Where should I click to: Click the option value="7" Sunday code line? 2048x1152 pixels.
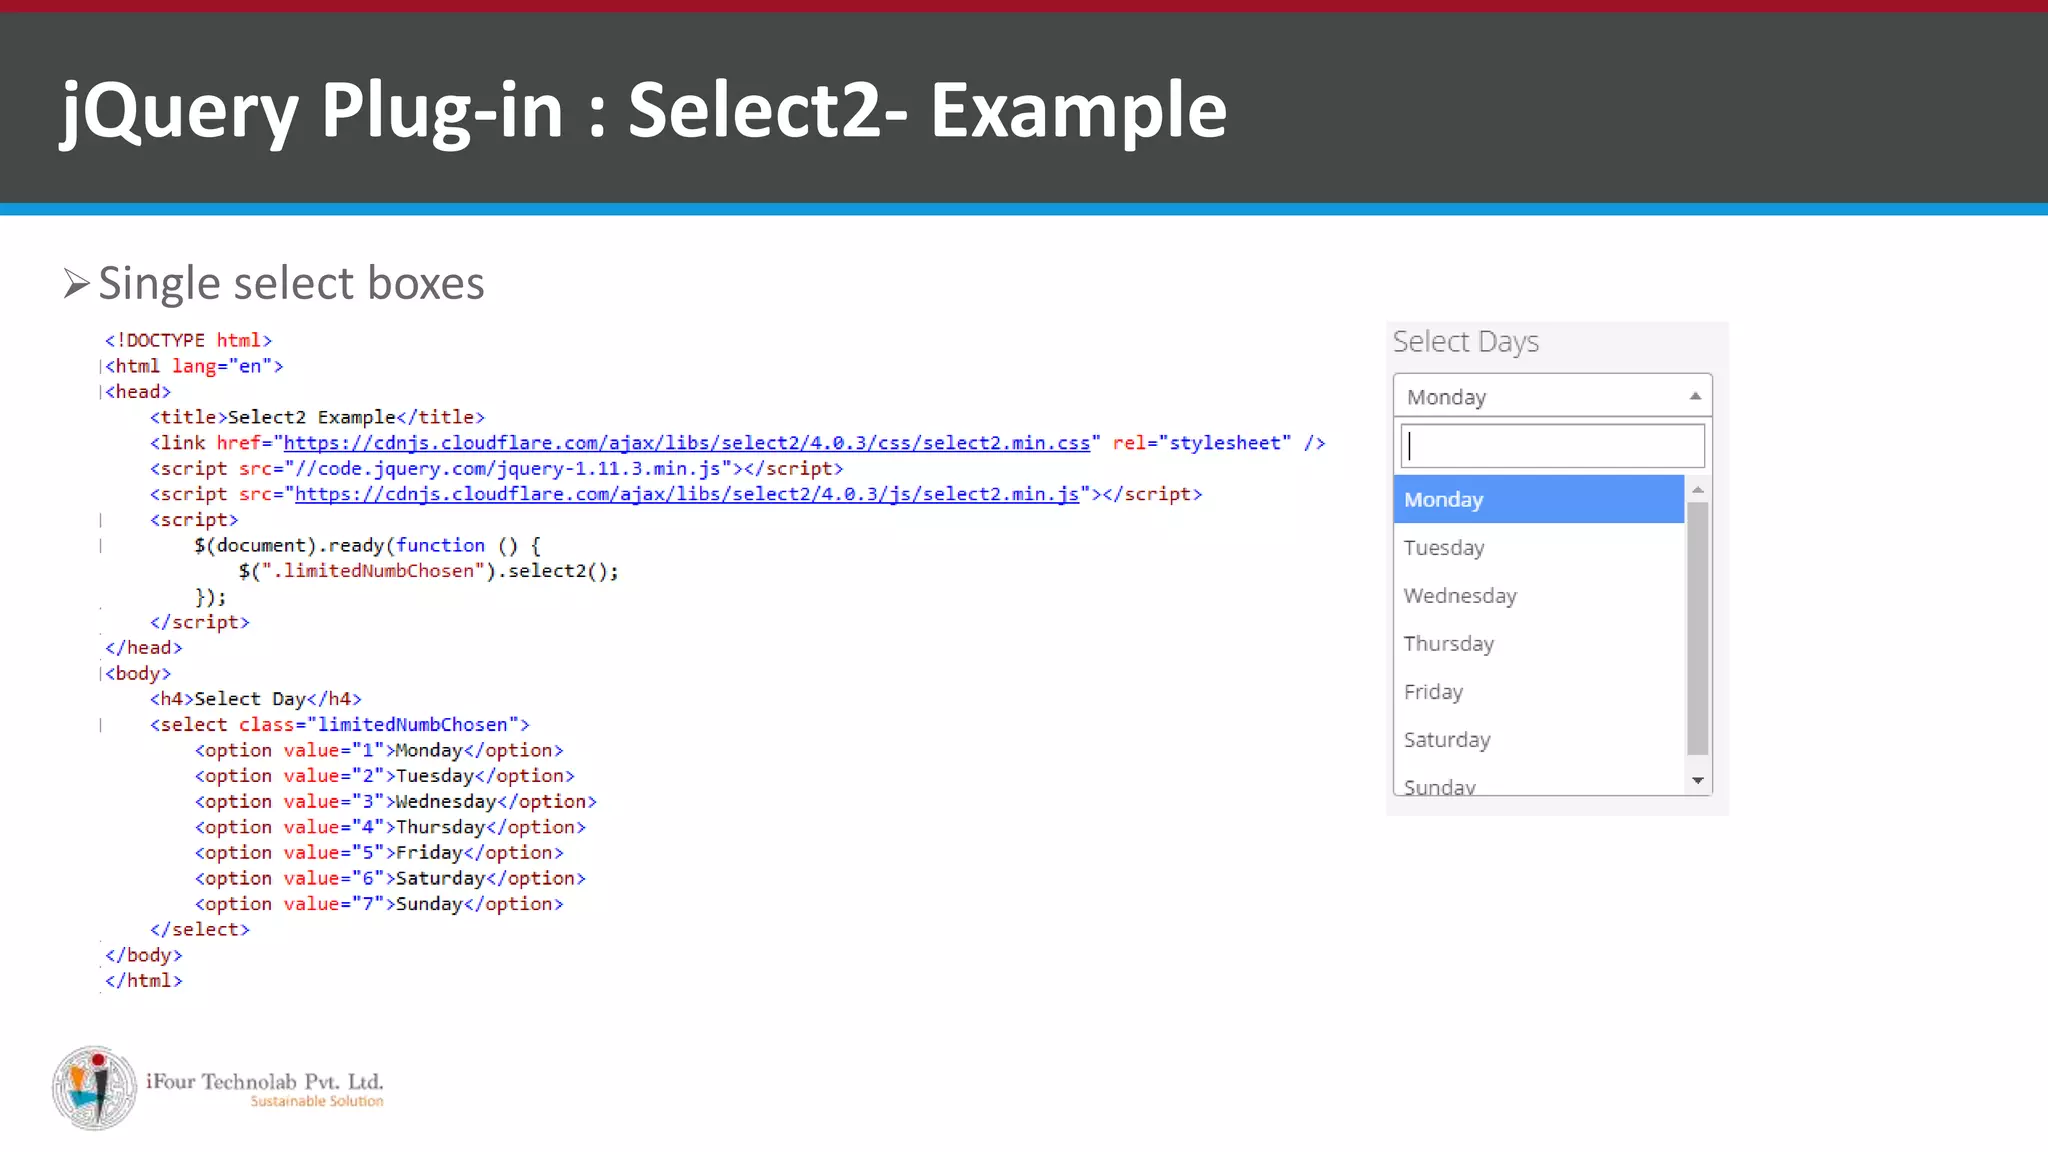pos(379,904)
